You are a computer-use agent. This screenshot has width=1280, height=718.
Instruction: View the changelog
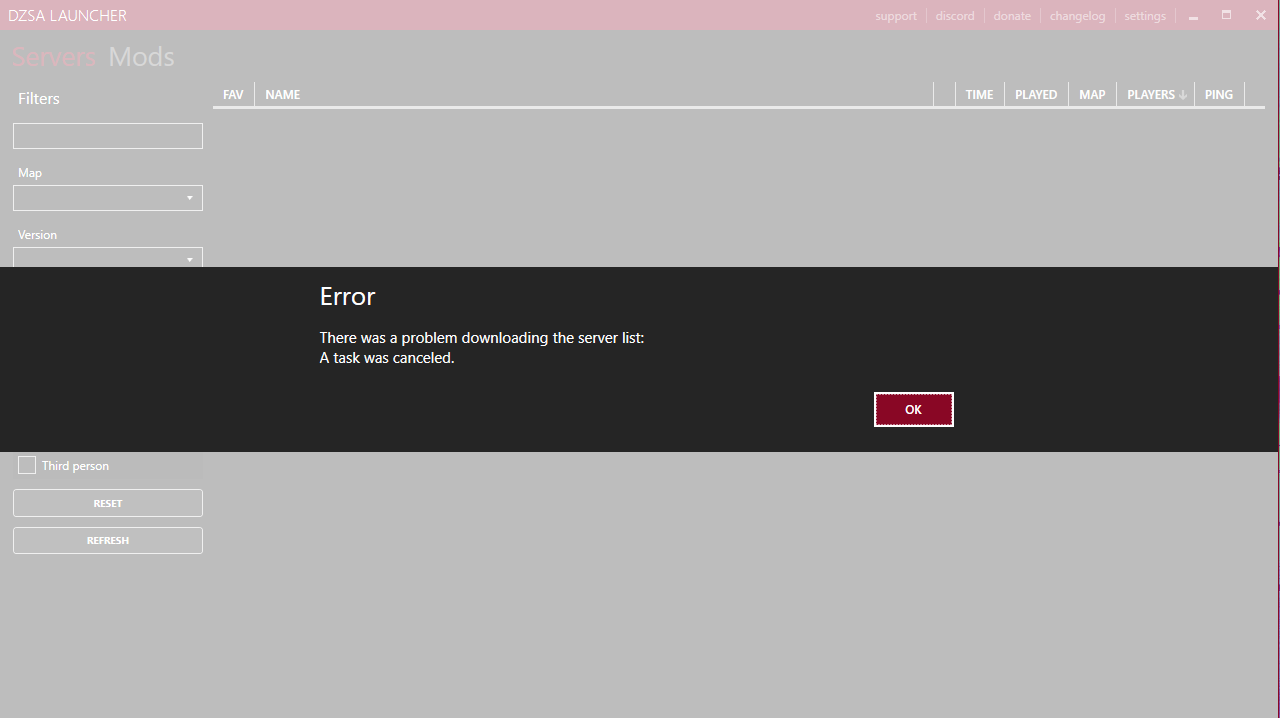(1077, 16)
